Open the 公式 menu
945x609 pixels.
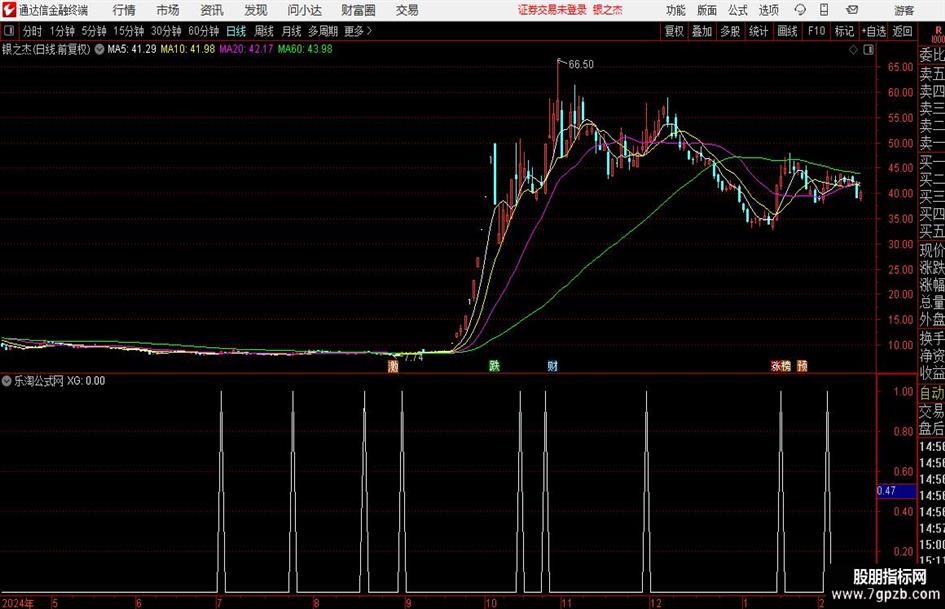point(737,10)
